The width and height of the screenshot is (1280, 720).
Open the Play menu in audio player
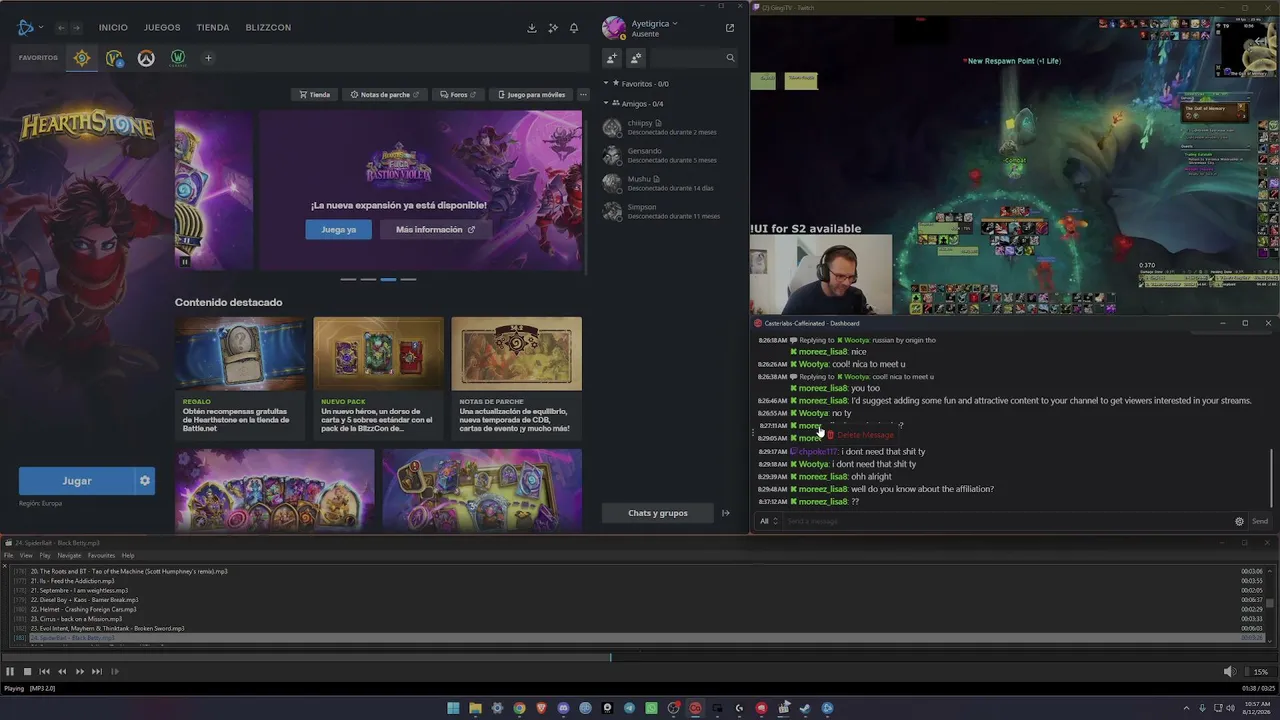pyautogui.click(x=45, y=556)
